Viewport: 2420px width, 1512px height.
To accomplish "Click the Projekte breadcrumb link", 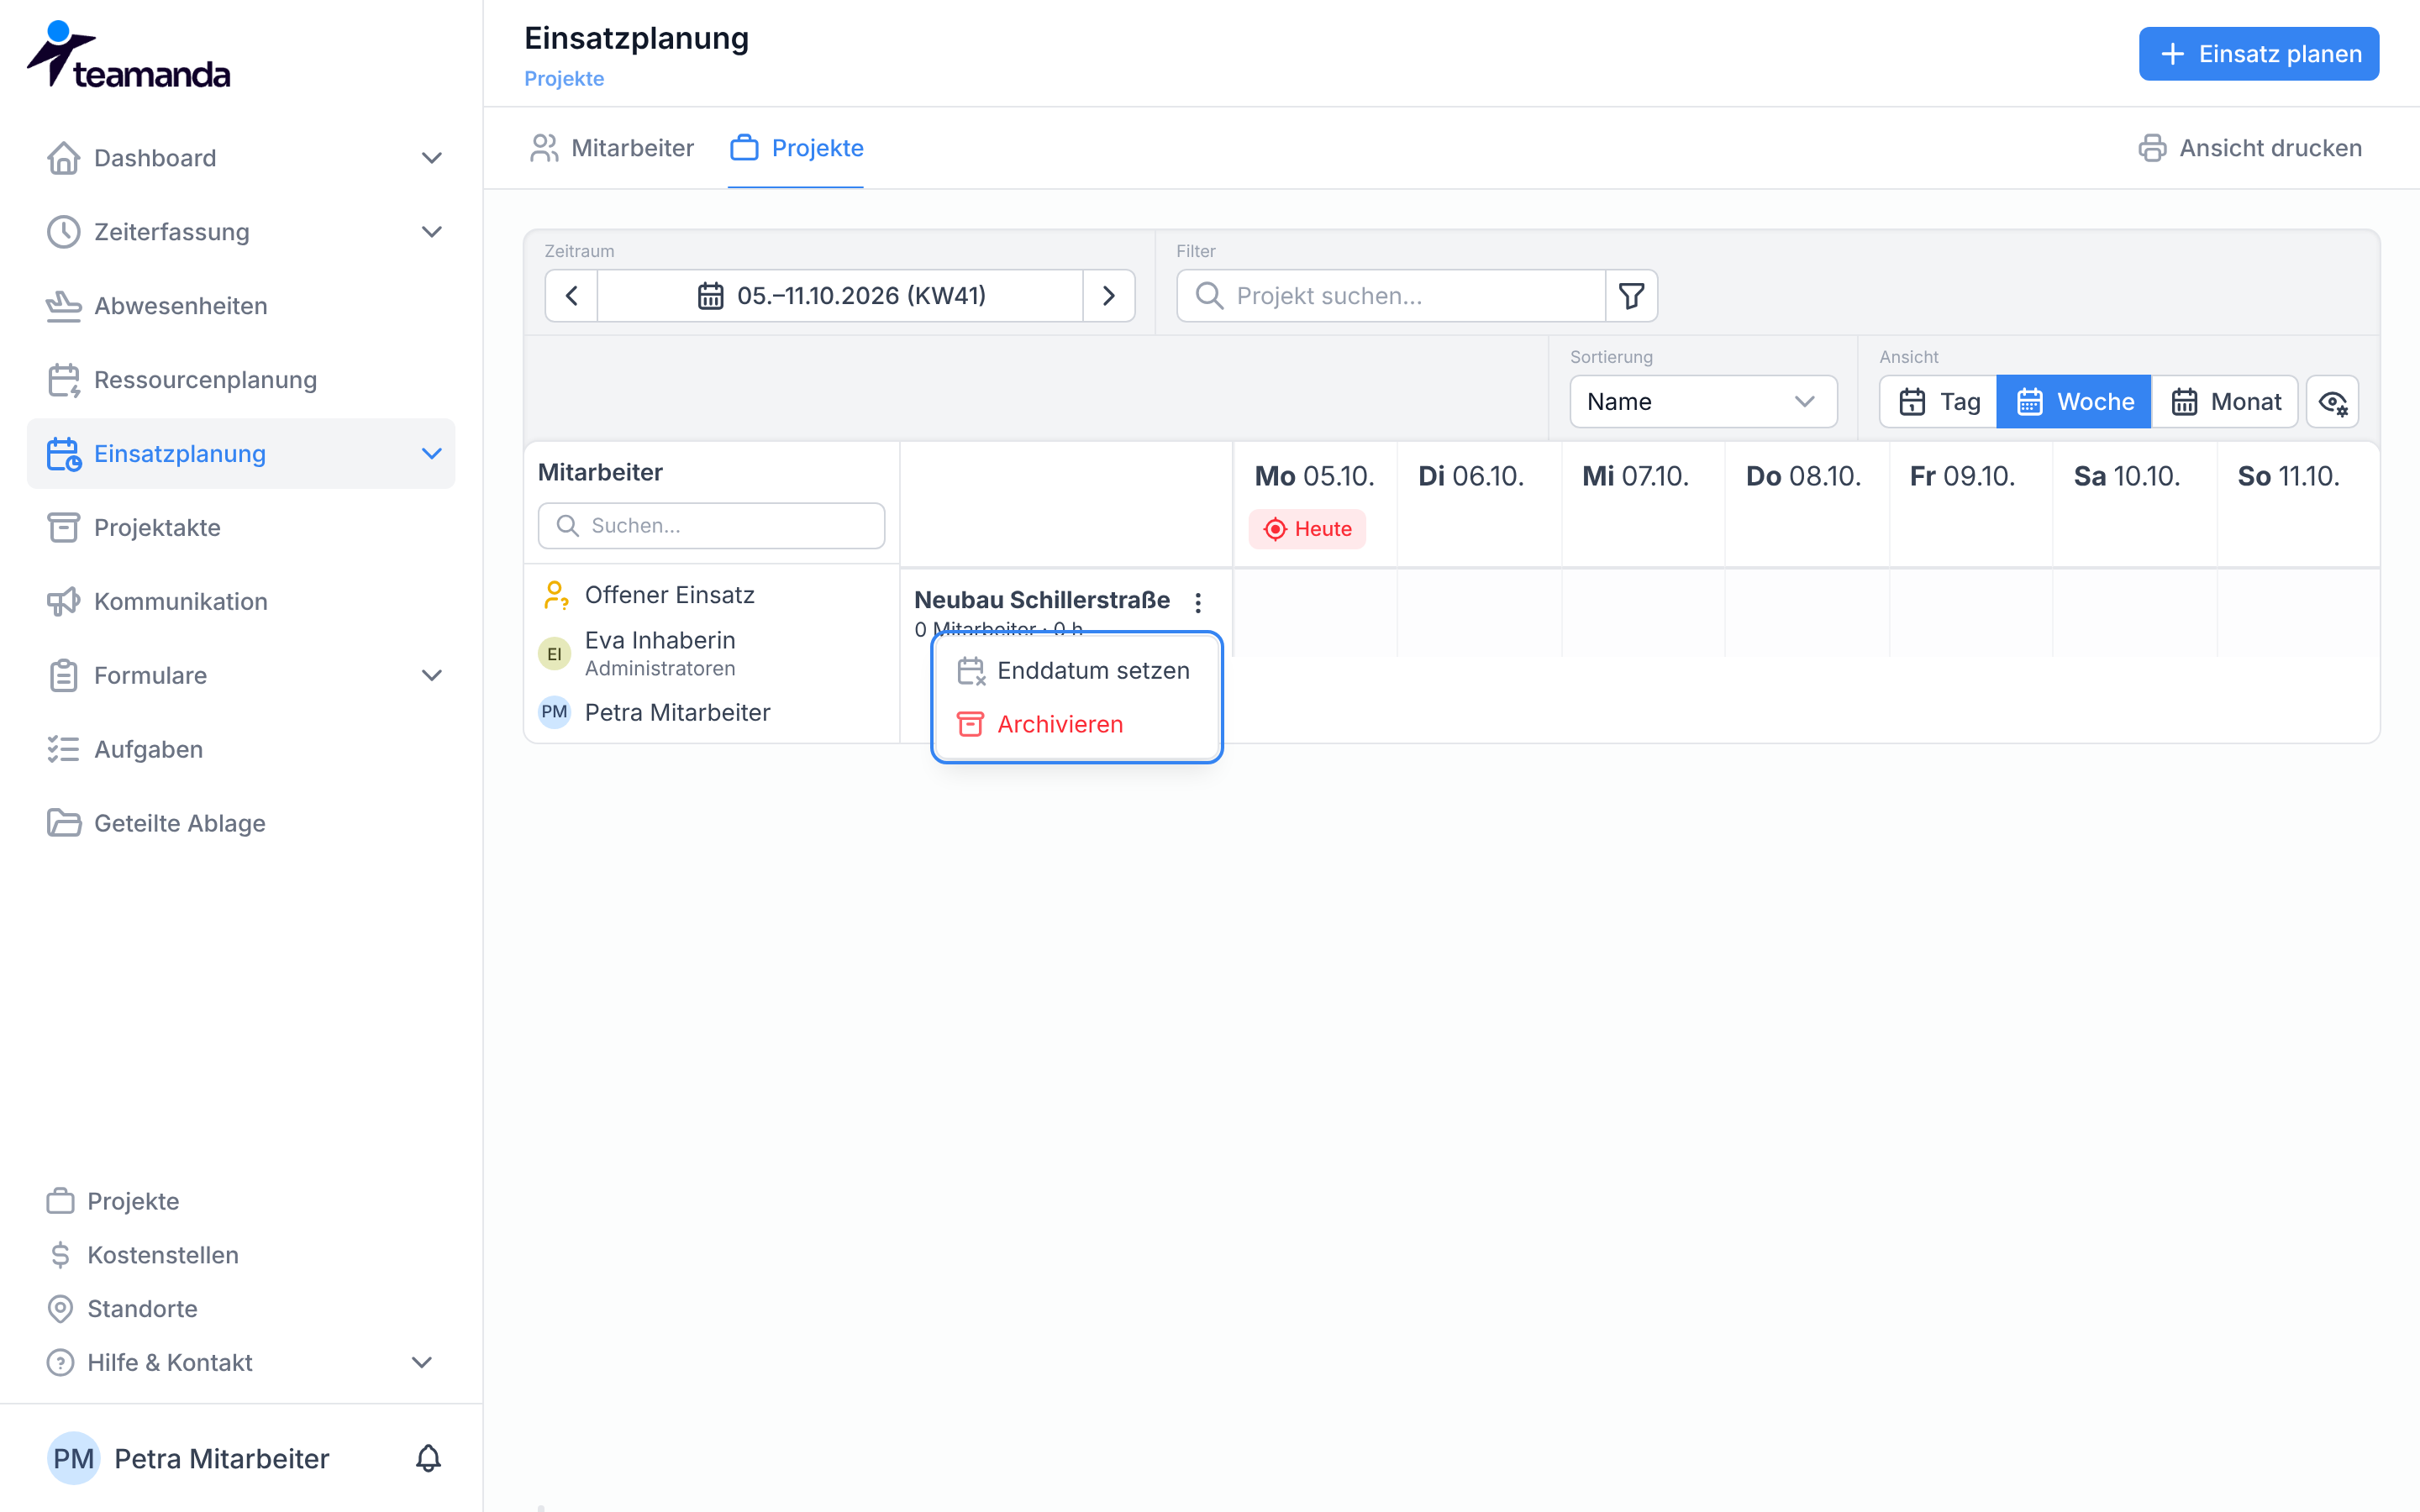I will [564, 79].
